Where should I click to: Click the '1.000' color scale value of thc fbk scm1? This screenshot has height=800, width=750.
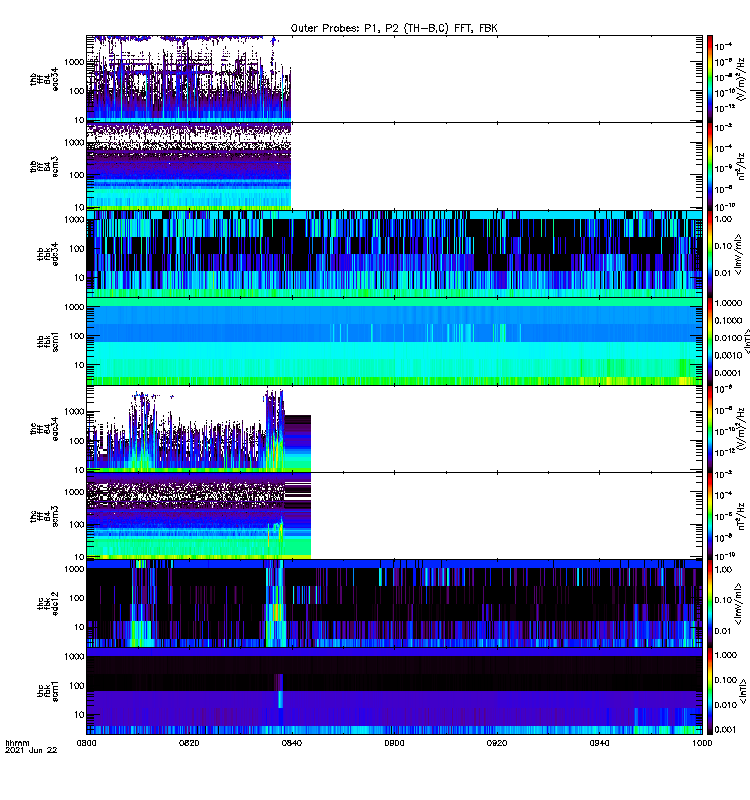726,655
